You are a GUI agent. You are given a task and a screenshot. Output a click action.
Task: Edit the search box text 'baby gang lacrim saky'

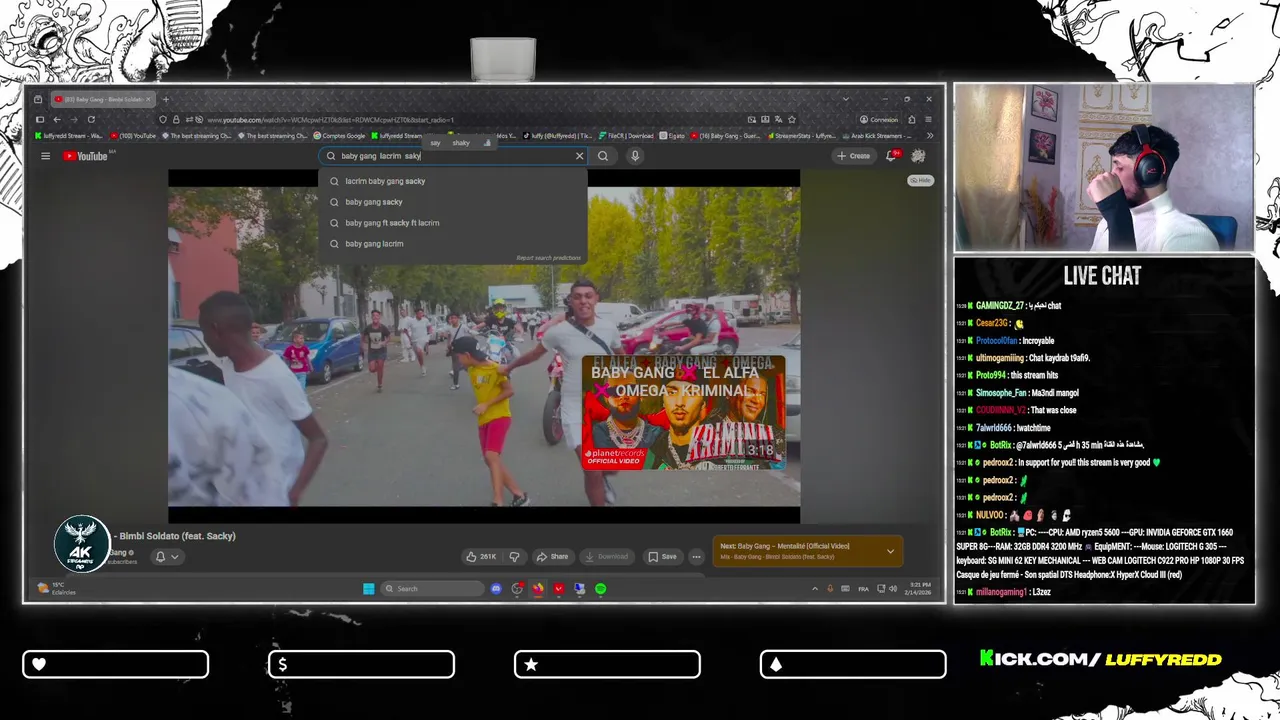(x=455, y=156)
